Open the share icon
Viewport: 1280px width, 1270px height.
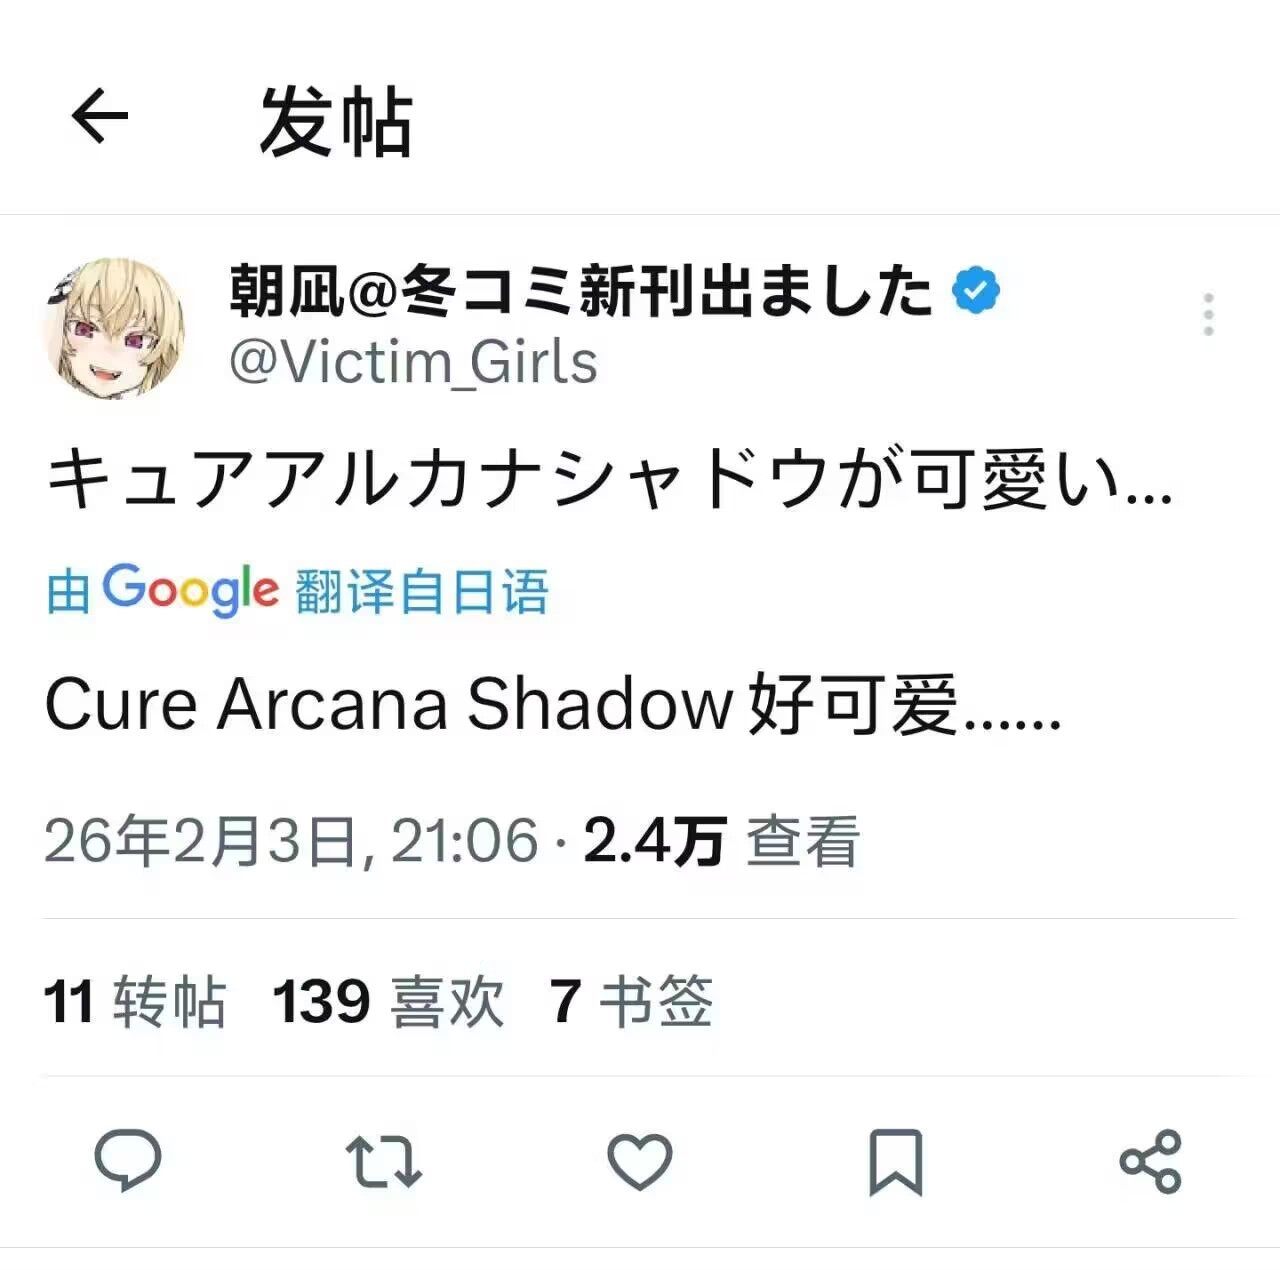pos(1151,1162)
